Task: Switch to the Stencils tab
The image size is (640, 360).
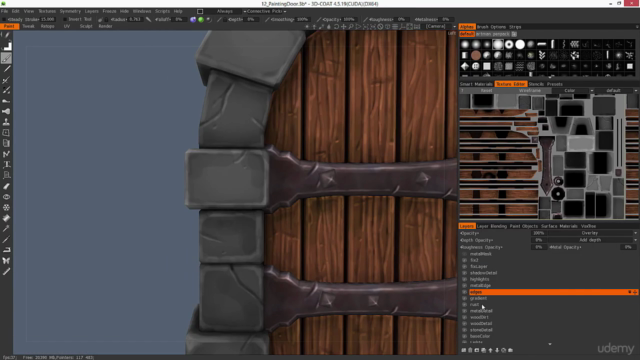Action: (x=536, y=84)
